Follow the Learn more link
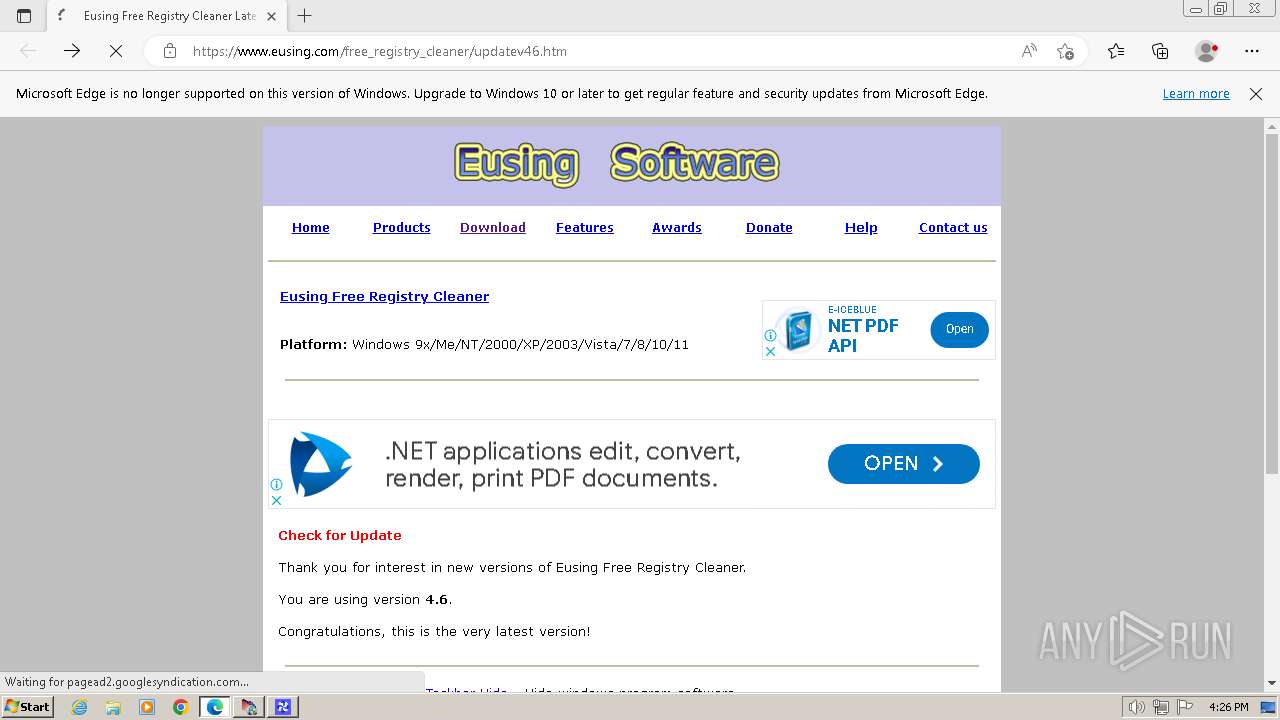The height and width of the screenshot is (720, 1280). 1196,93
